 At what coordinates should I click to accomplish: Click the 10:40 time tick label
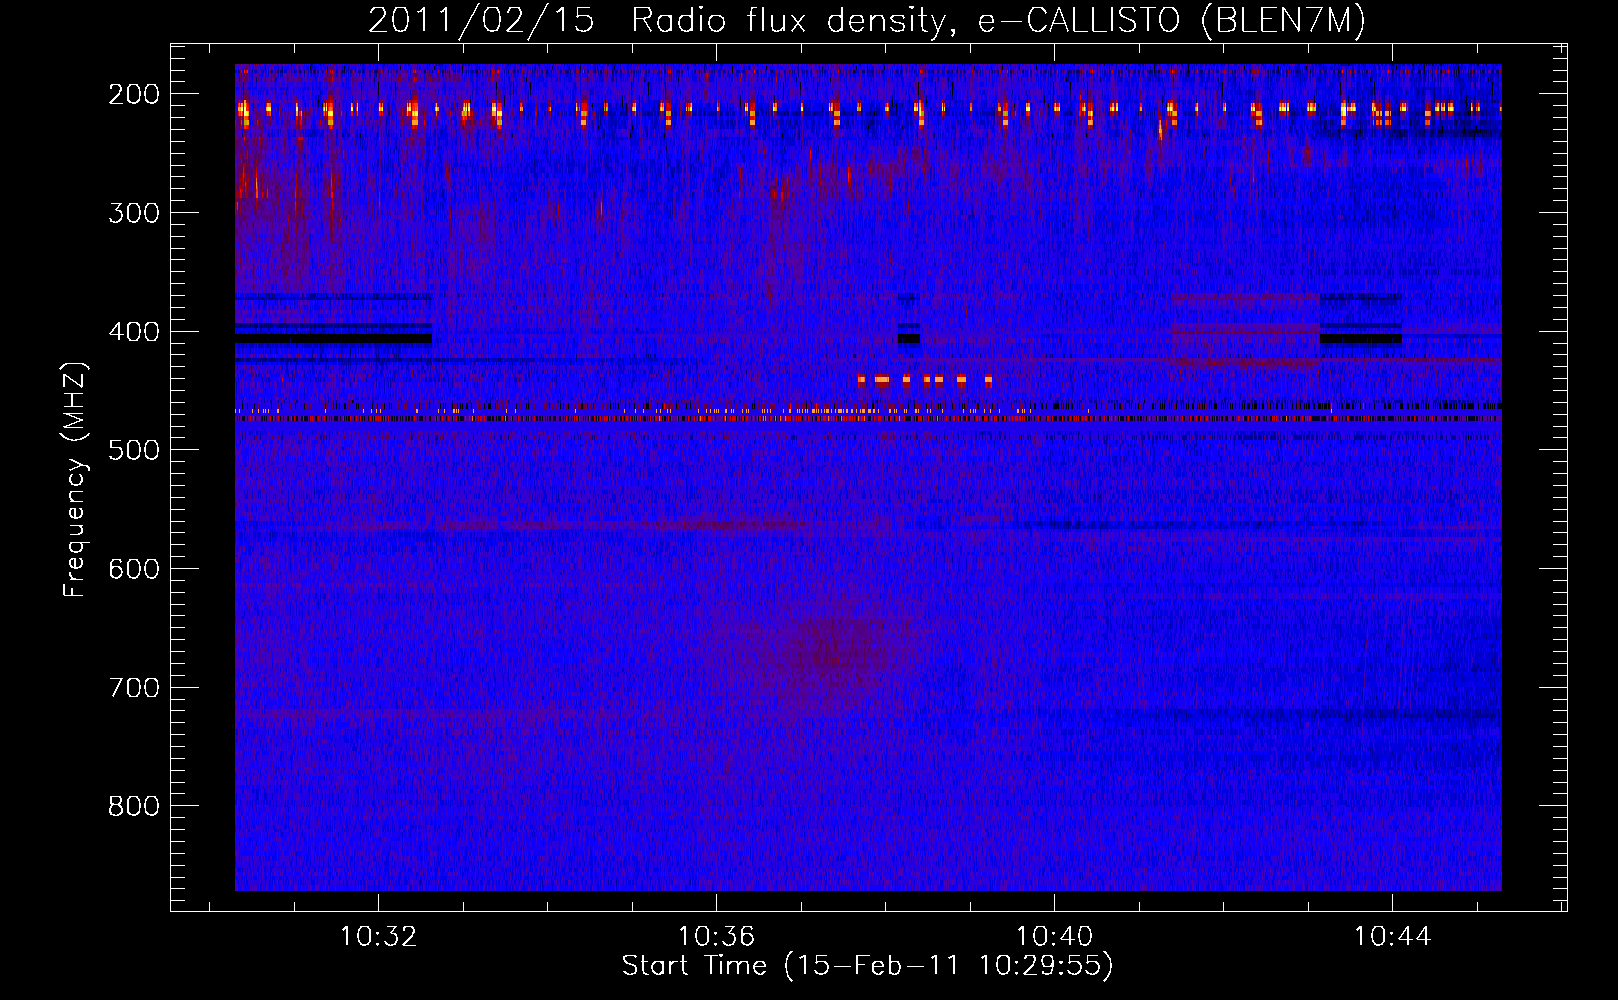pos(1054,937)
